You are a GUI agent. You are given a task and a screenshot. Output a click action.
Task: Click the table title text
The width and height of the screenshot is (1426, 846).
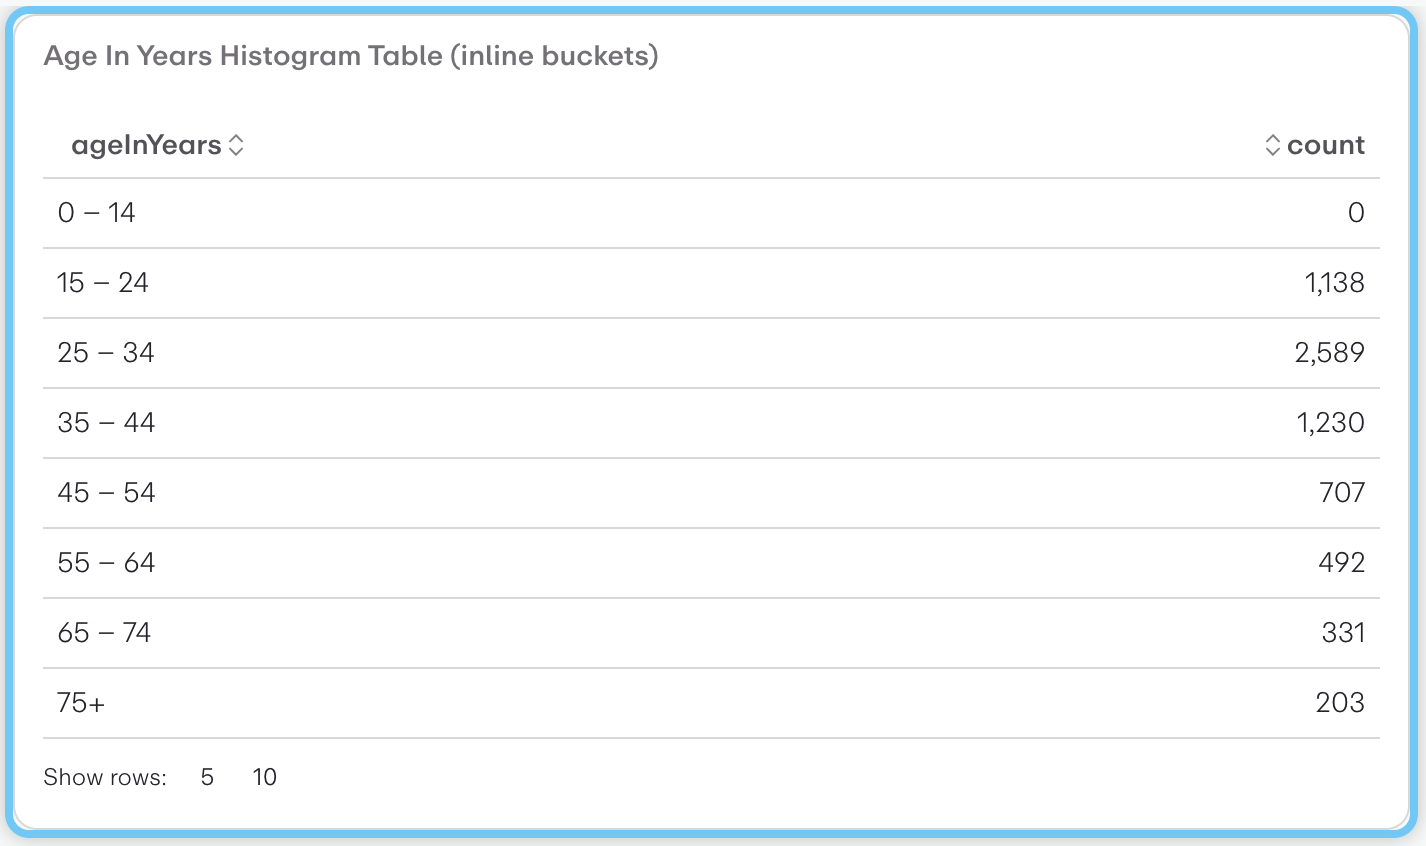click(350, 56)
